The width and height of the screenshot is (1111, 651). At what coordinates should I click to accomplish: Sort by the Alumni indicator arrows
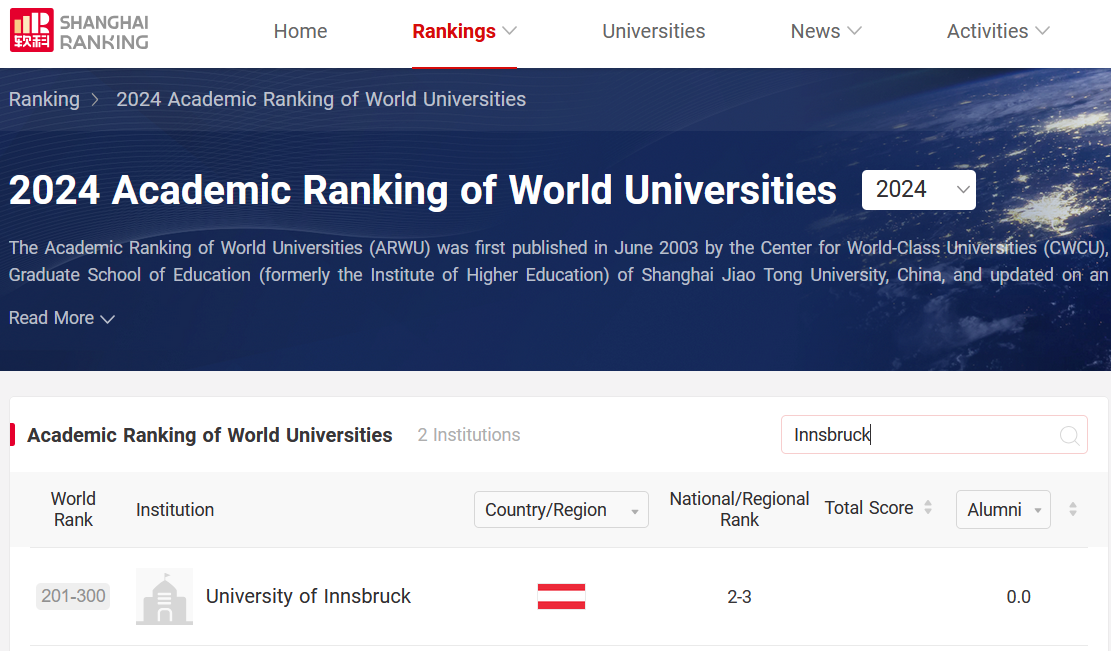point(1073,509)
